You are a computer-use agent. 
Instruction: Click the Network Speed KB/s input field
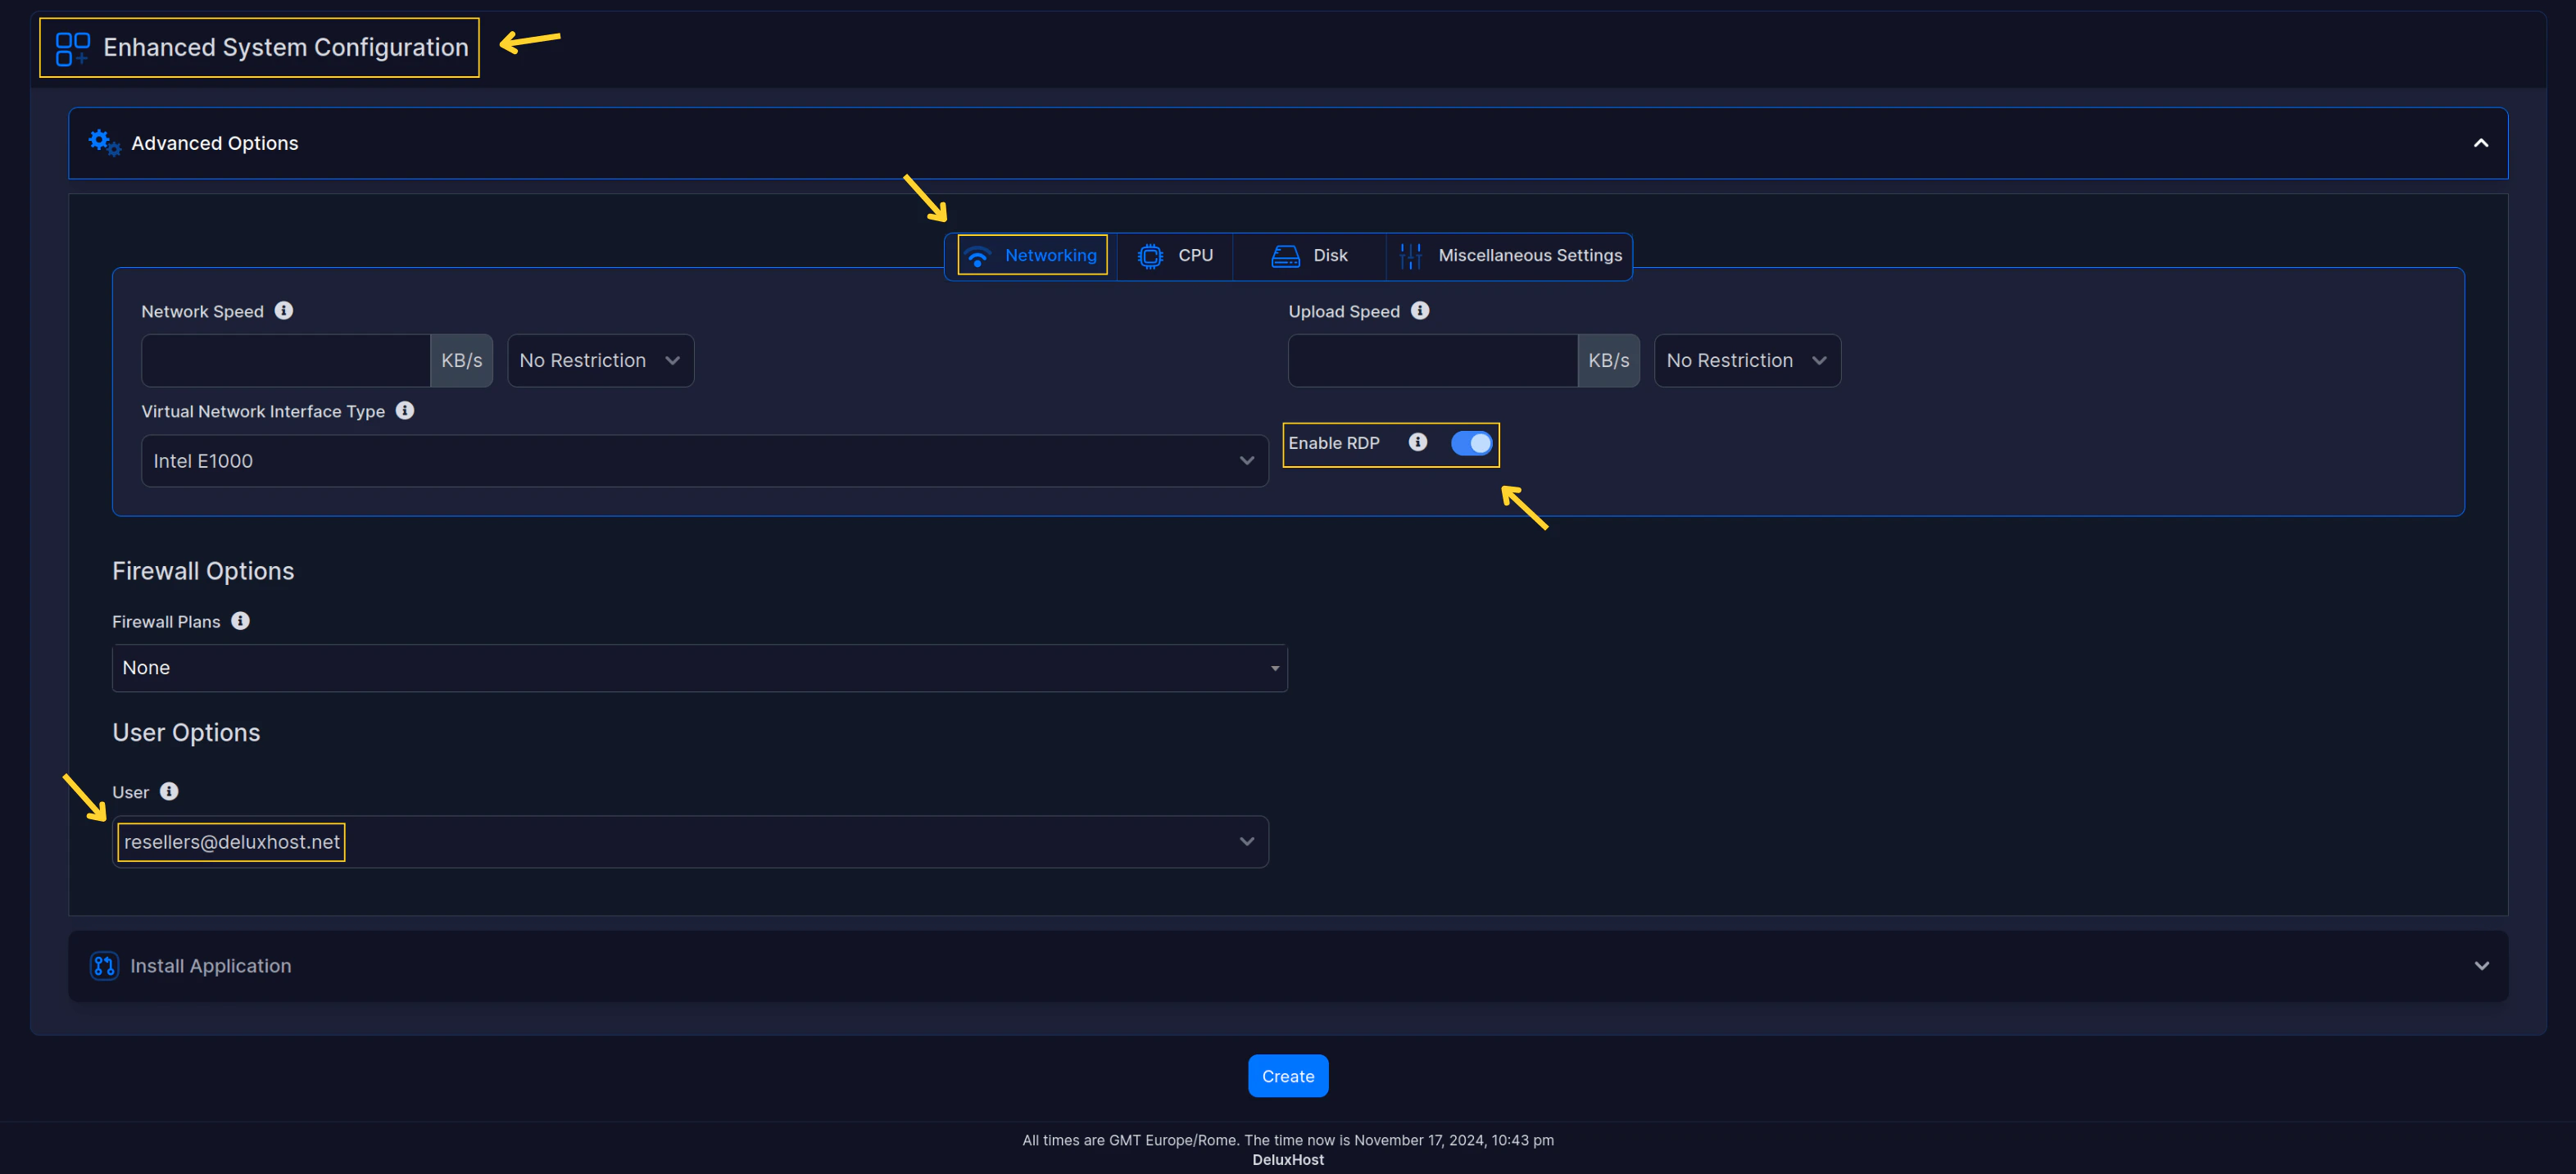click(286, 361)
